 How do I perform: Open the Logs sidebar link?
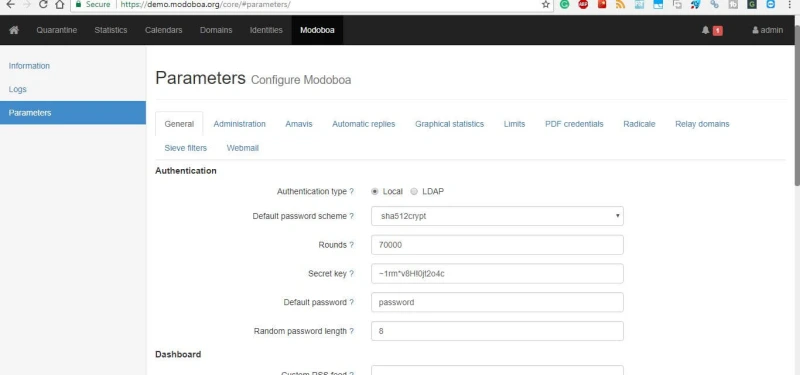(x=17, y=89)
